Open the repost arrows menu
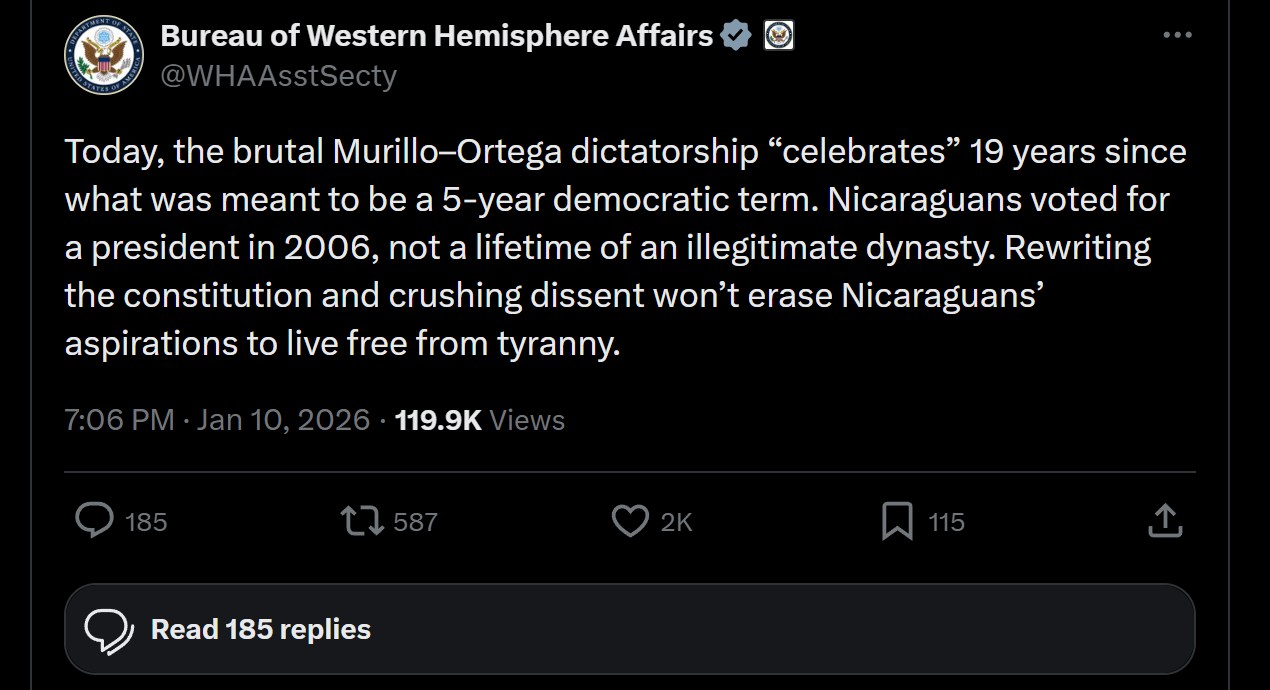Viewport: 1270px width, 690px height. [x=361, y=521]
